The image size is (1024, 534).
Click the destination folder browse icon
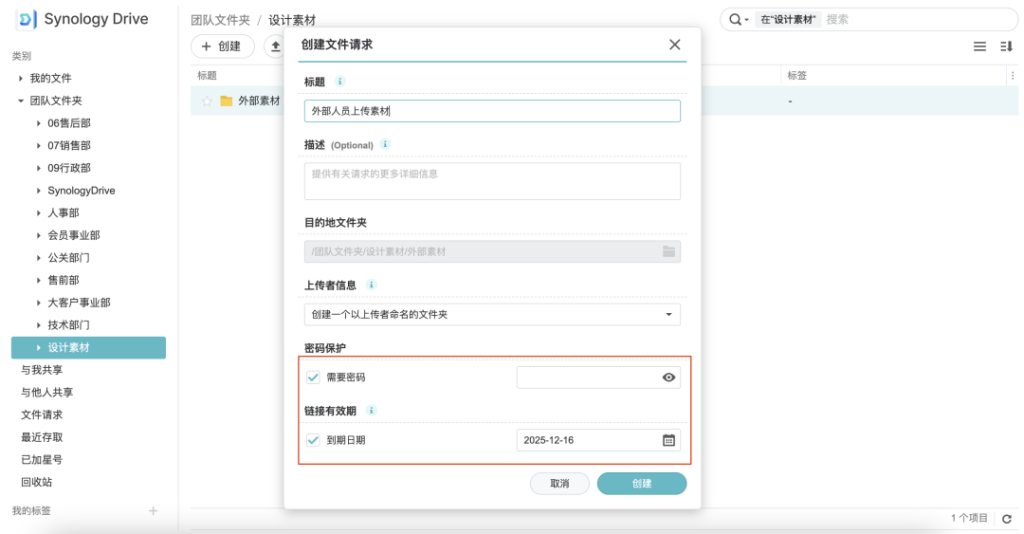pos(669,251)
